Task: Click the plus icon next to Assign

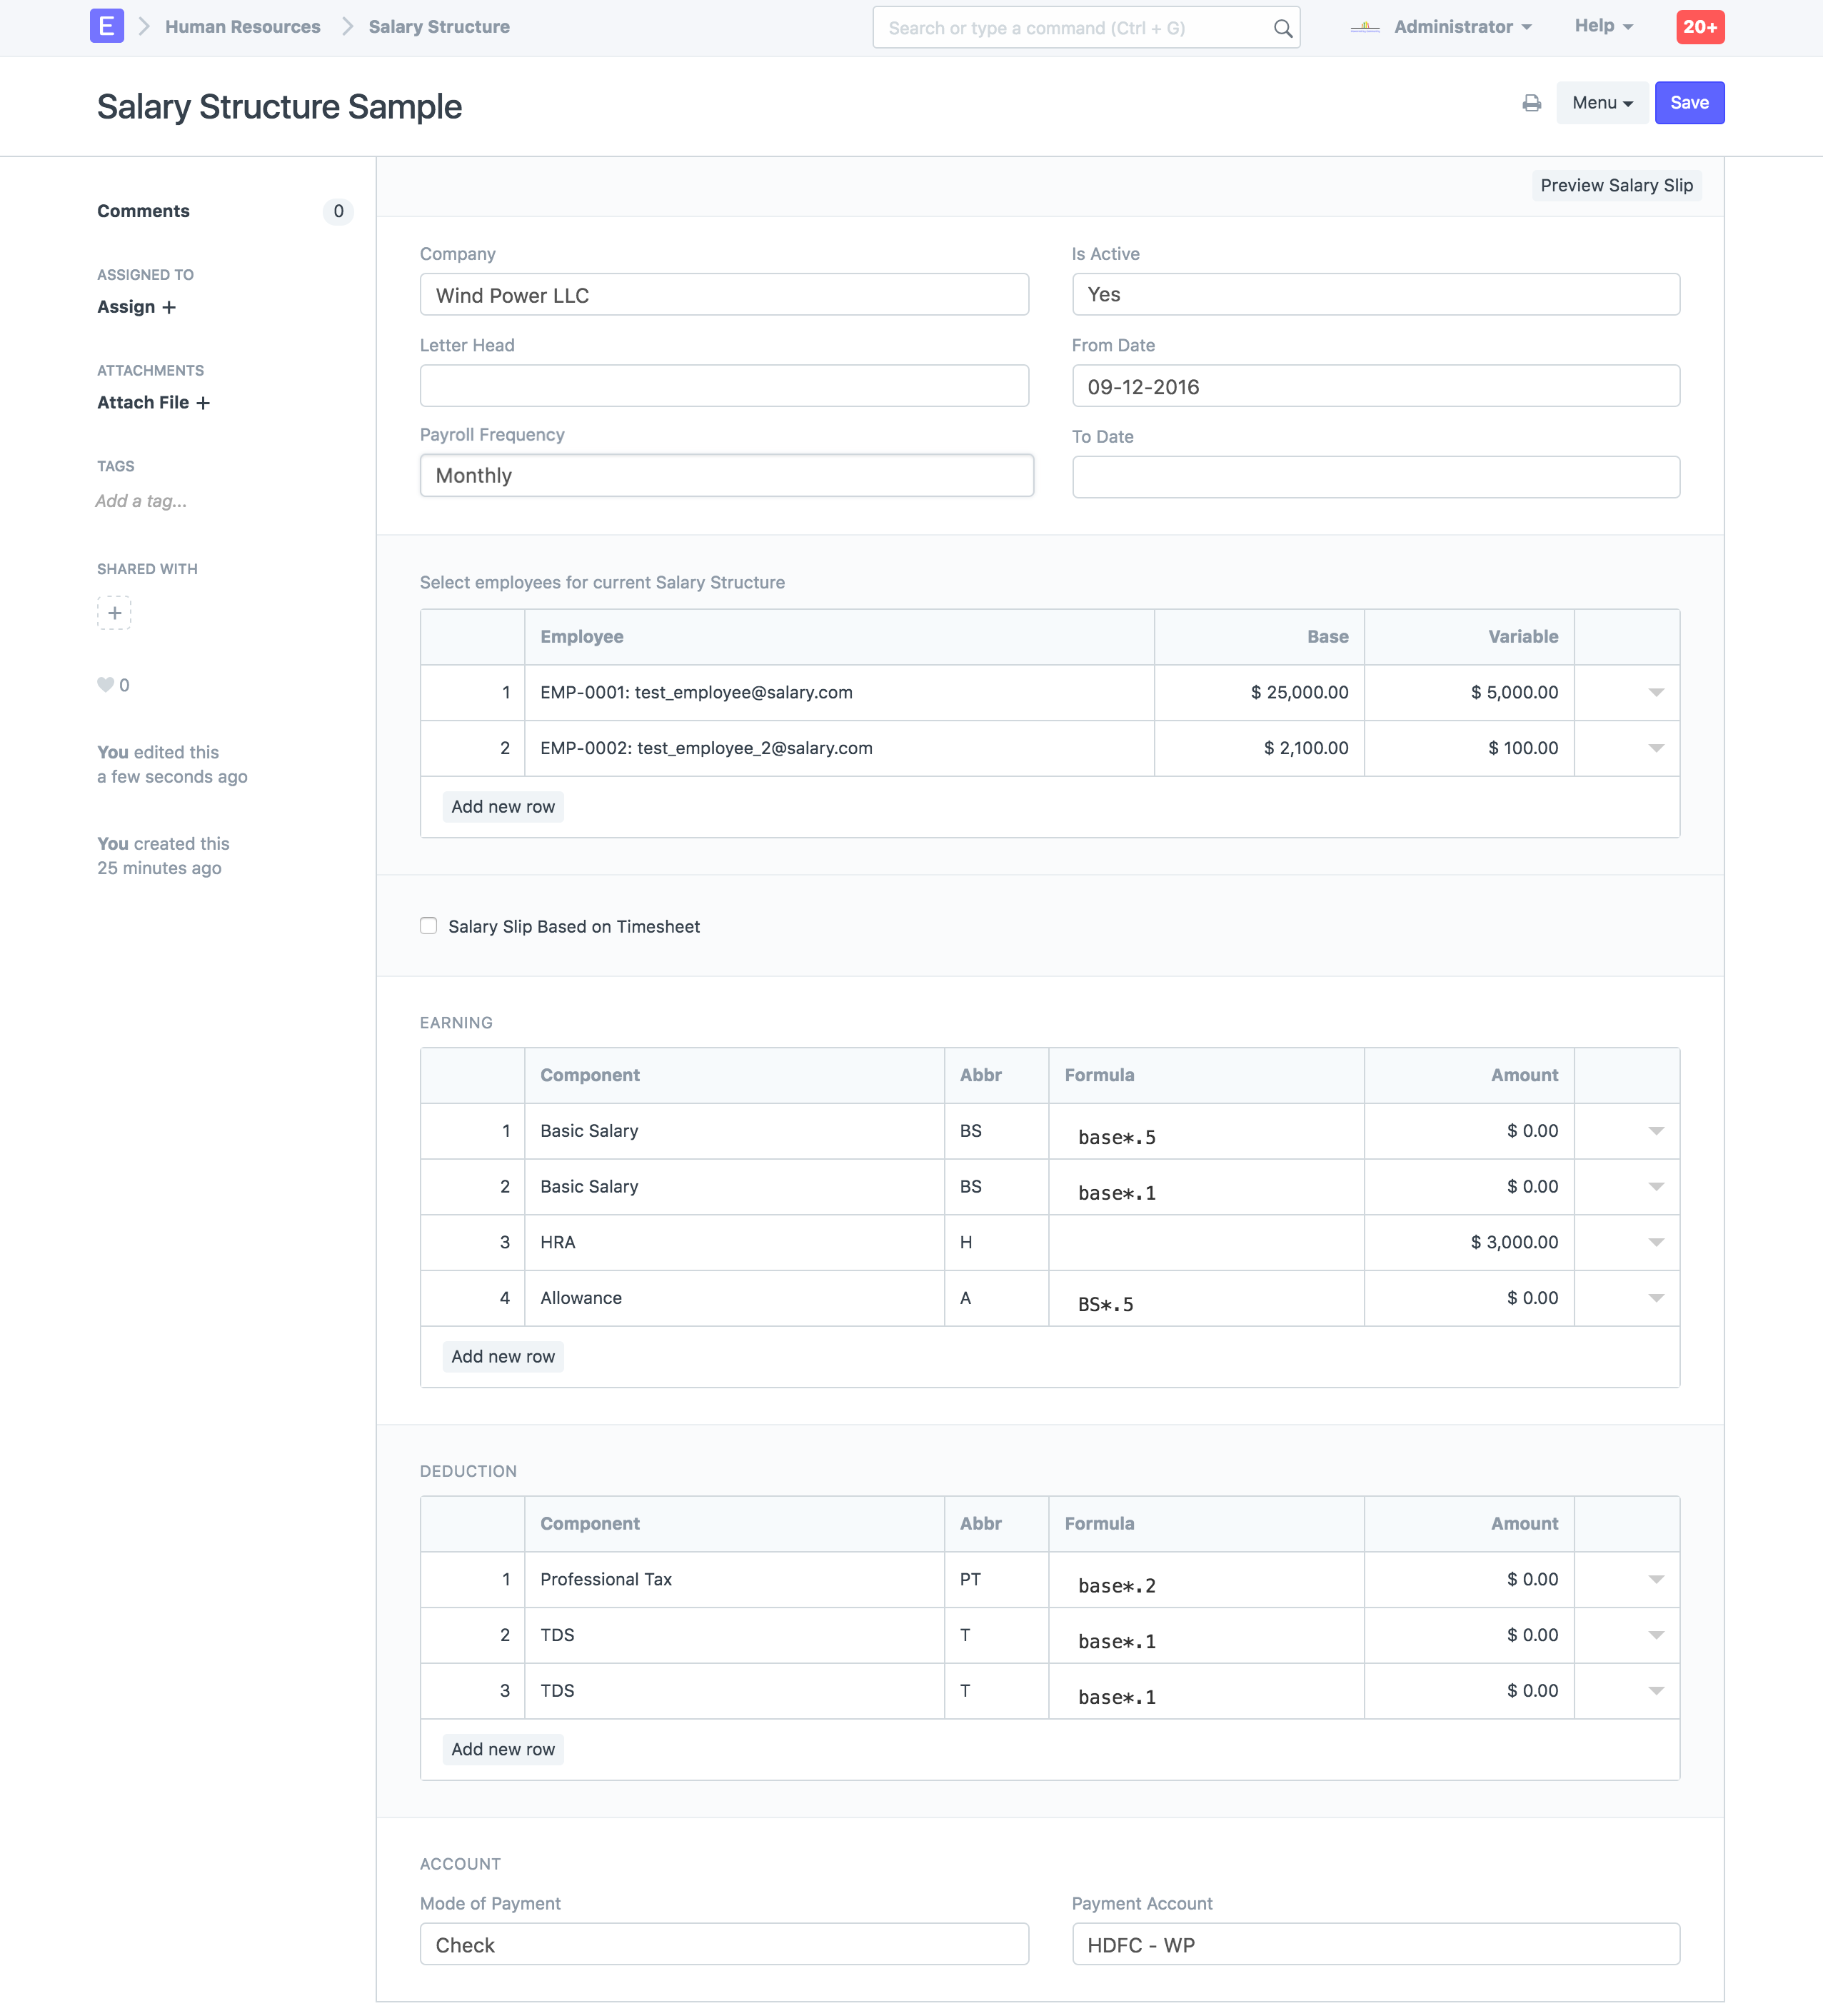Action: tap(169, 307)
